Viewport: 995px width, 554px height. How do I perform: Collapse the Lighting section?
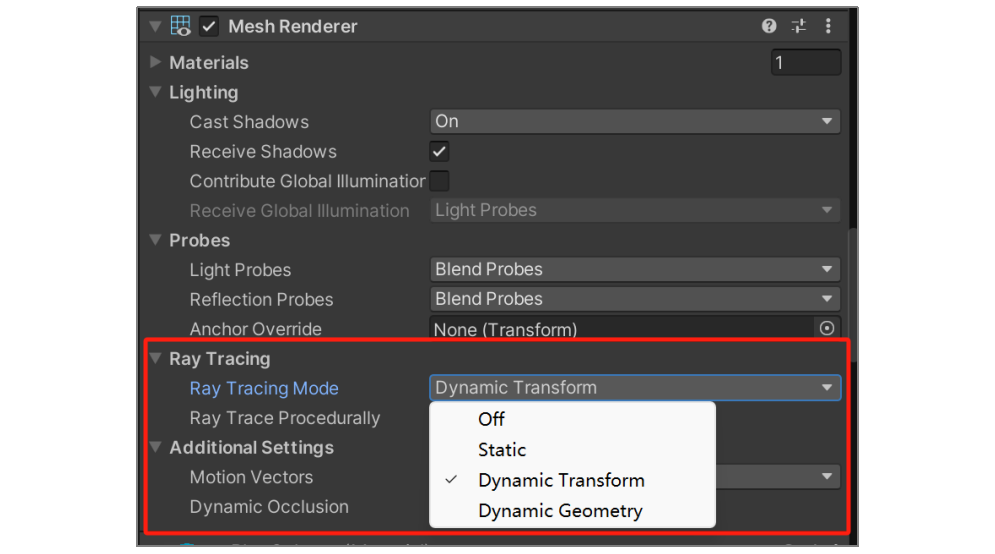point(155,92)
